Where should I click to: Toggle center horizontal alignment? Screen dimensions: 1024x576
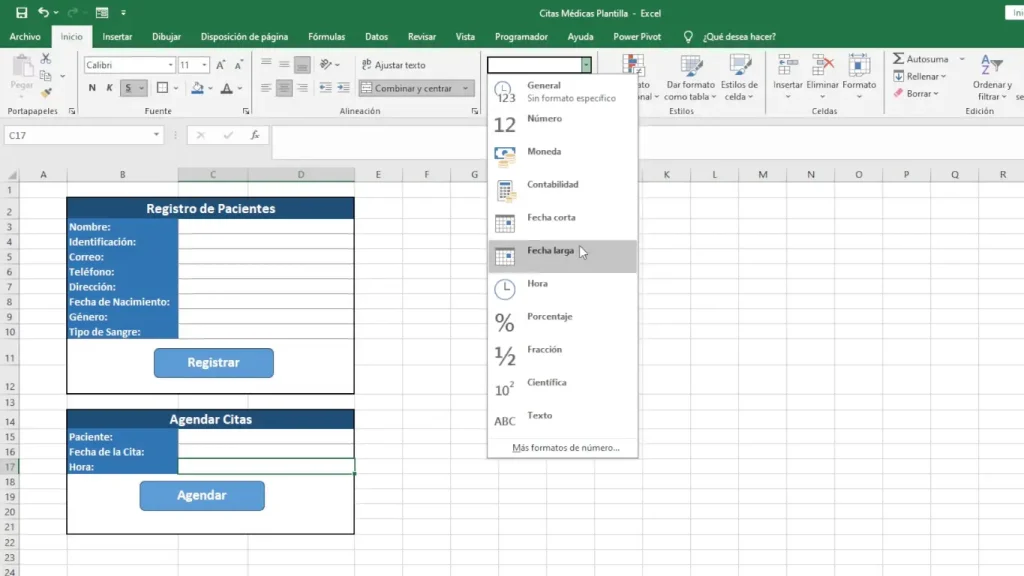coord(284,88)
